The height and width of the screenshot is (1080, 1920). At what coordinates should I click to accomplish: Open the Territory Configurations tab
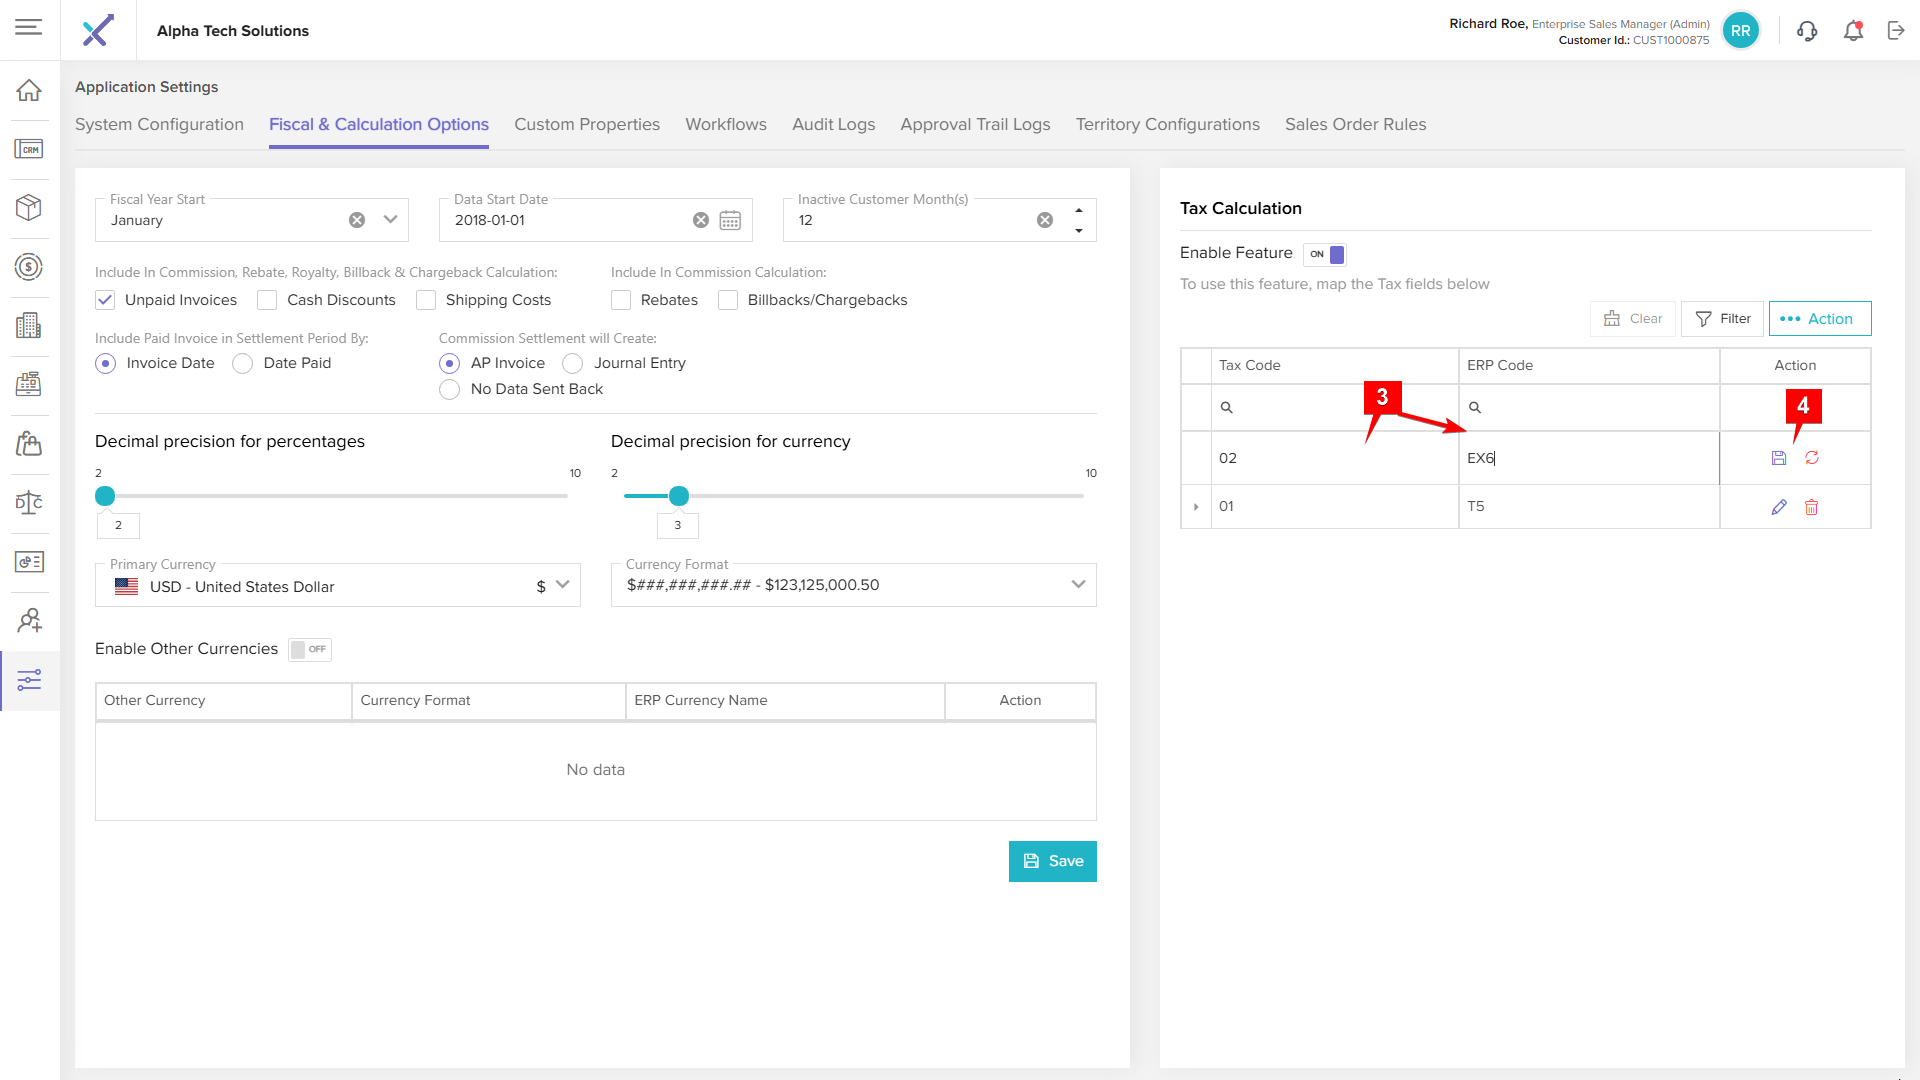point(1167,124)
